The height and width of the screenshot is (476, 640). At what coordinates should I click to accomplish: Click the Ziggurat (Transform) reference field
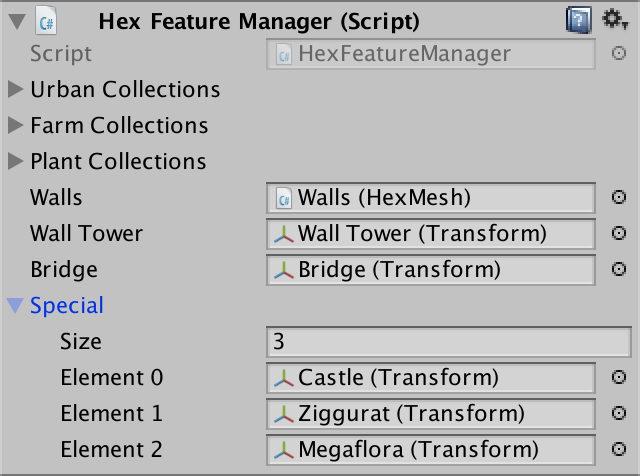pos(432,413)
